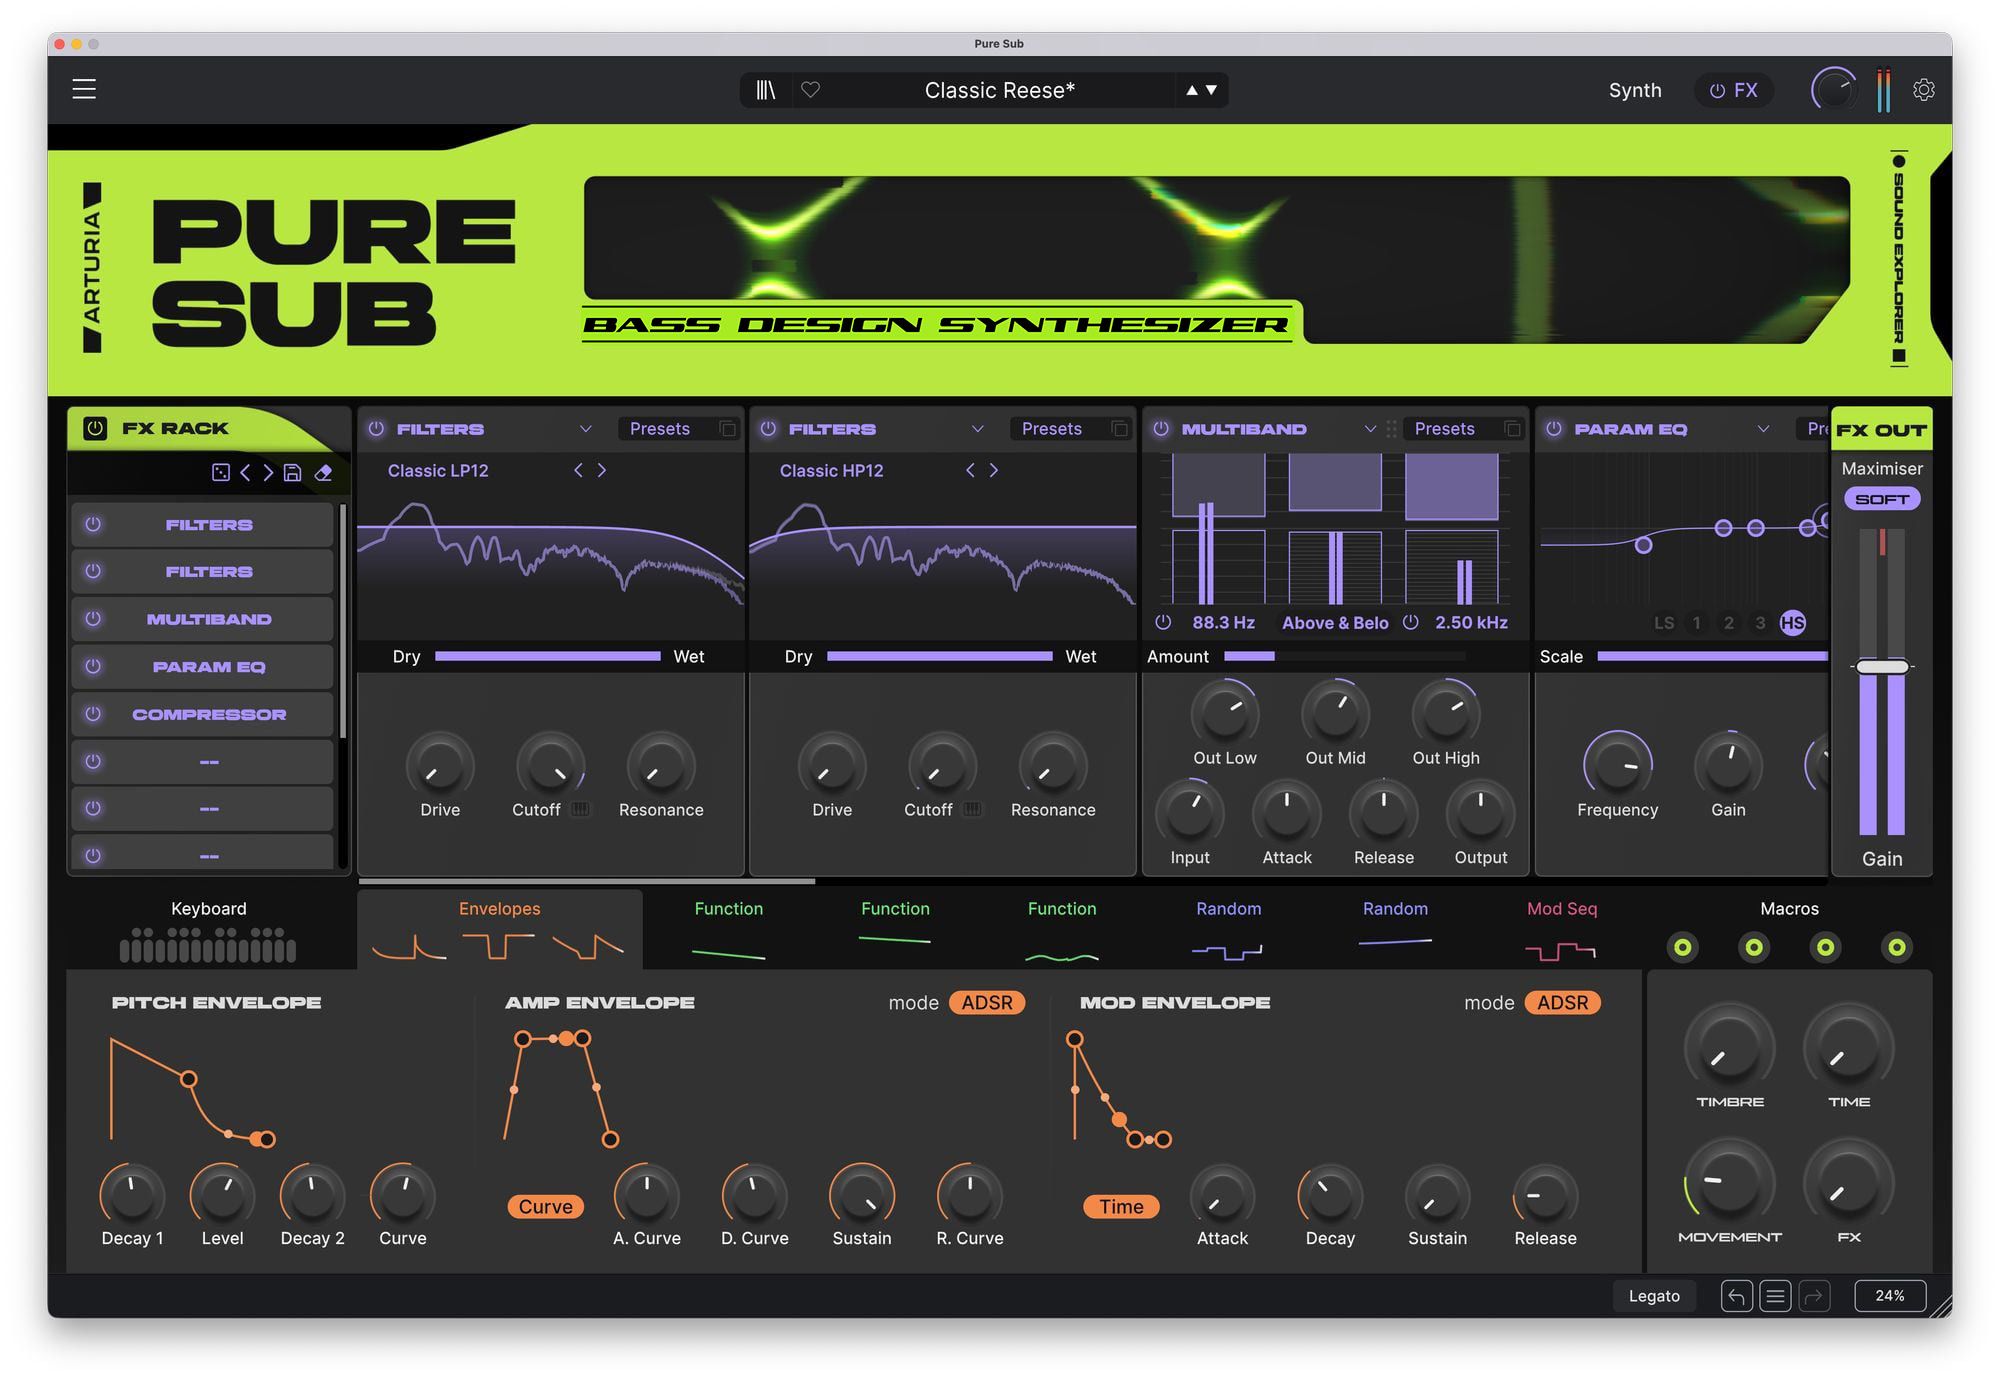This screenshot has height=1381, width=2000.
Task: Click the SOFT maximiser button
Action: pos(1882,499)
